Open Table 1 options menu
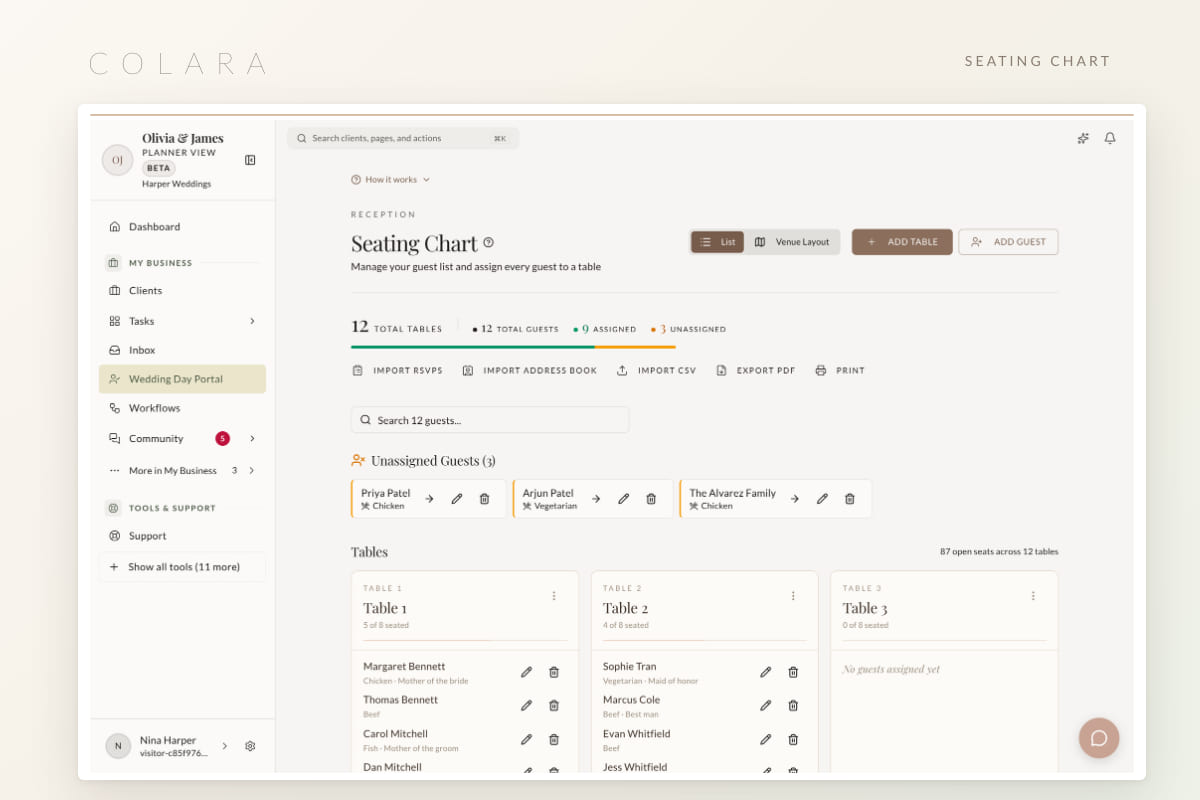Viewport: 1200px width, 800px height. click(x=554, y=596)
